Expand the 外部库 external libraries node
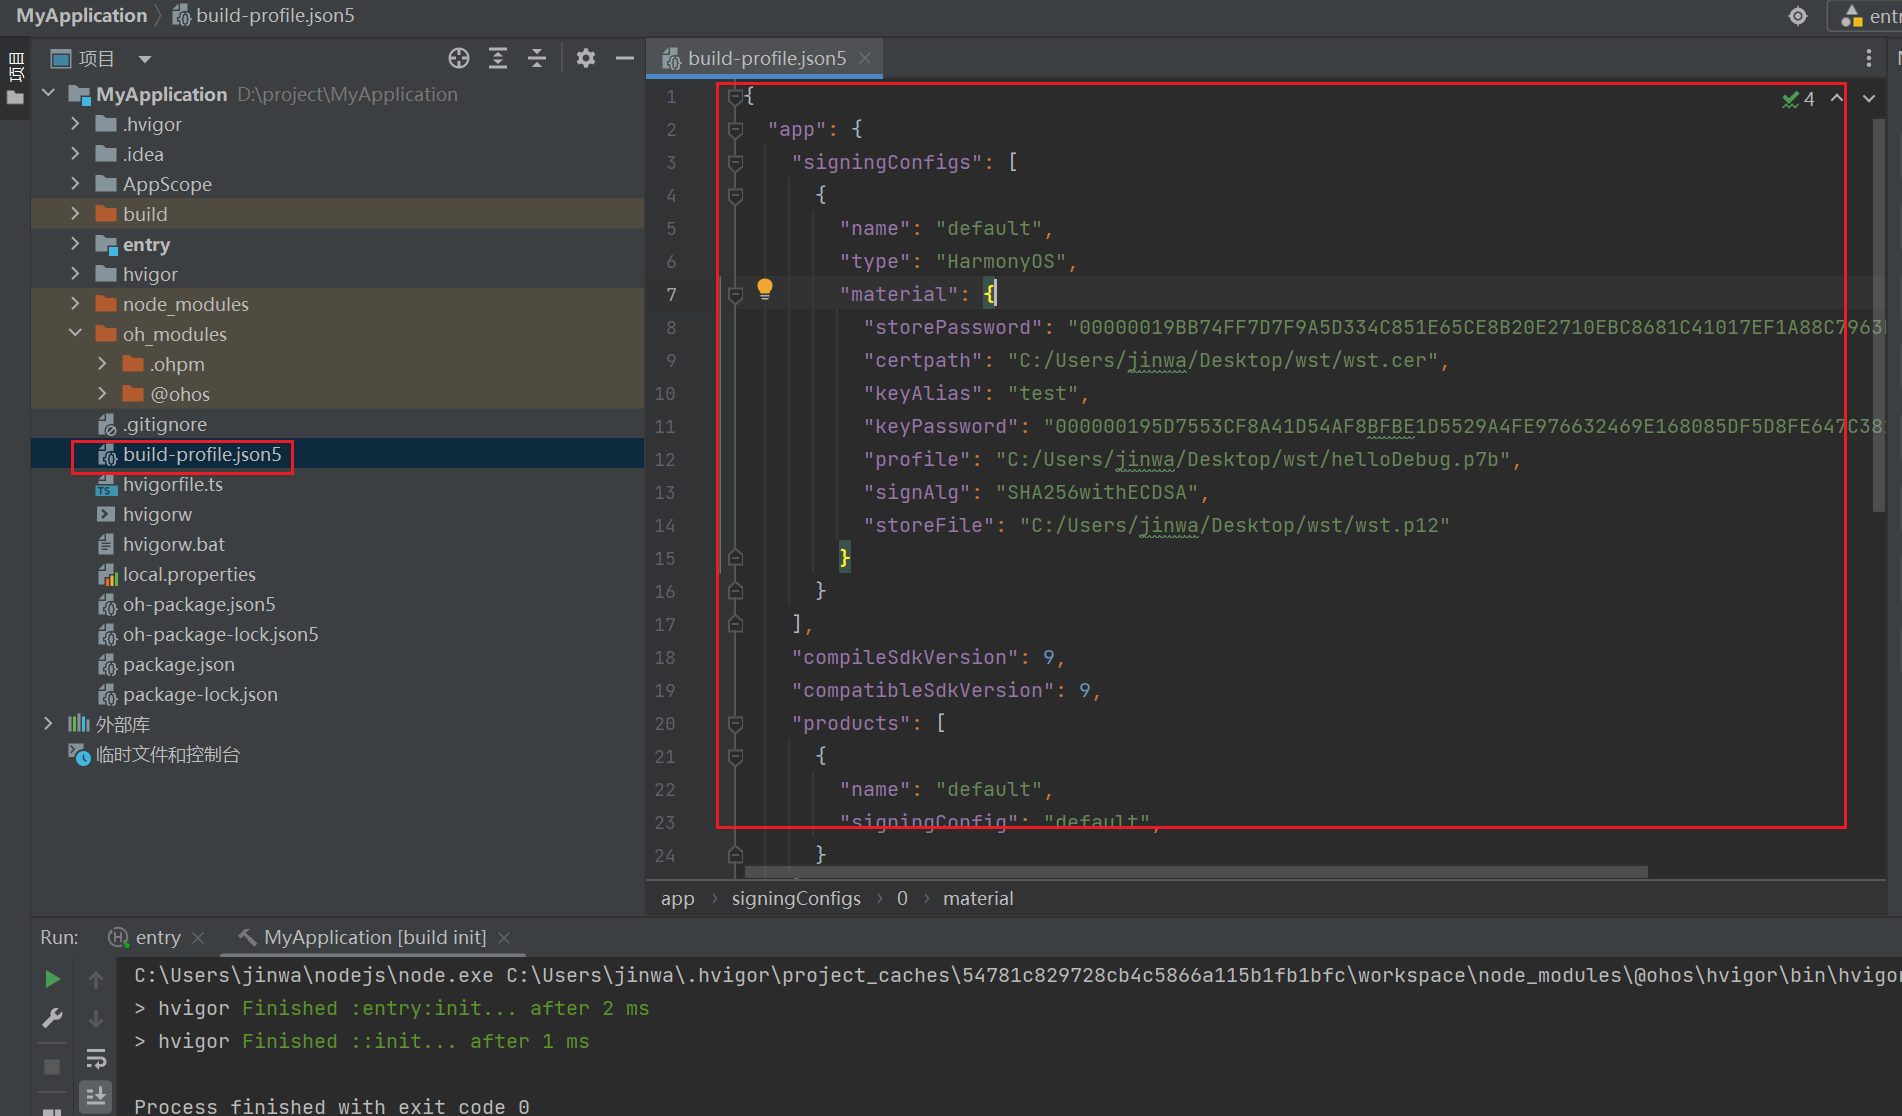1902x1116 pixels. [x=48, y=723]
